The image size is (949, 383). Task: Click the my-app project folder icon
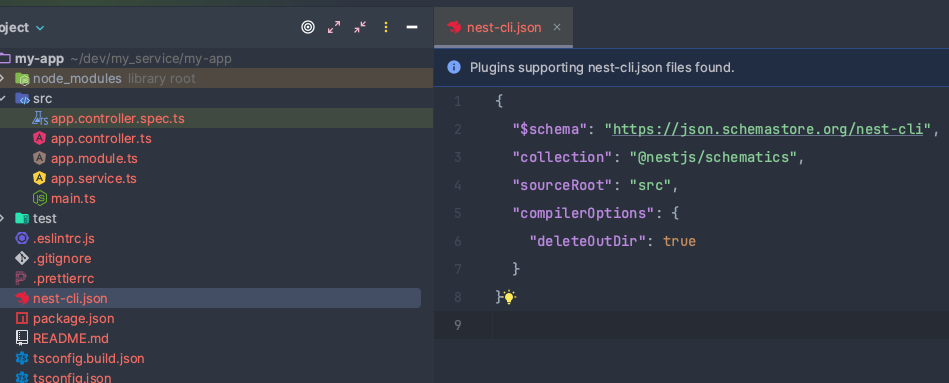tap(5, 59)
